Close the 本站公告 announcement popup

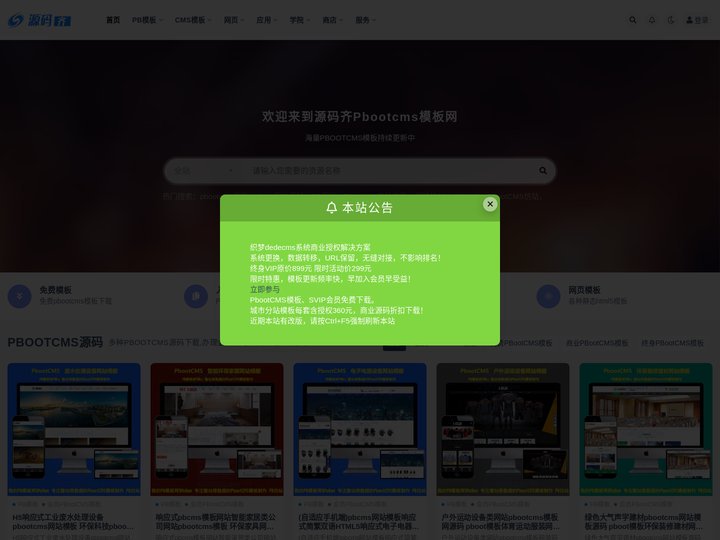point(490,204)
